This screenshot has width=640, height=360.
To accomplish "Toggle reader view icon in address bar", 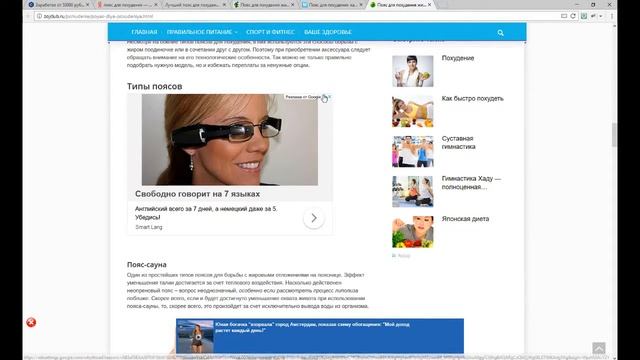I will (564, 16).
